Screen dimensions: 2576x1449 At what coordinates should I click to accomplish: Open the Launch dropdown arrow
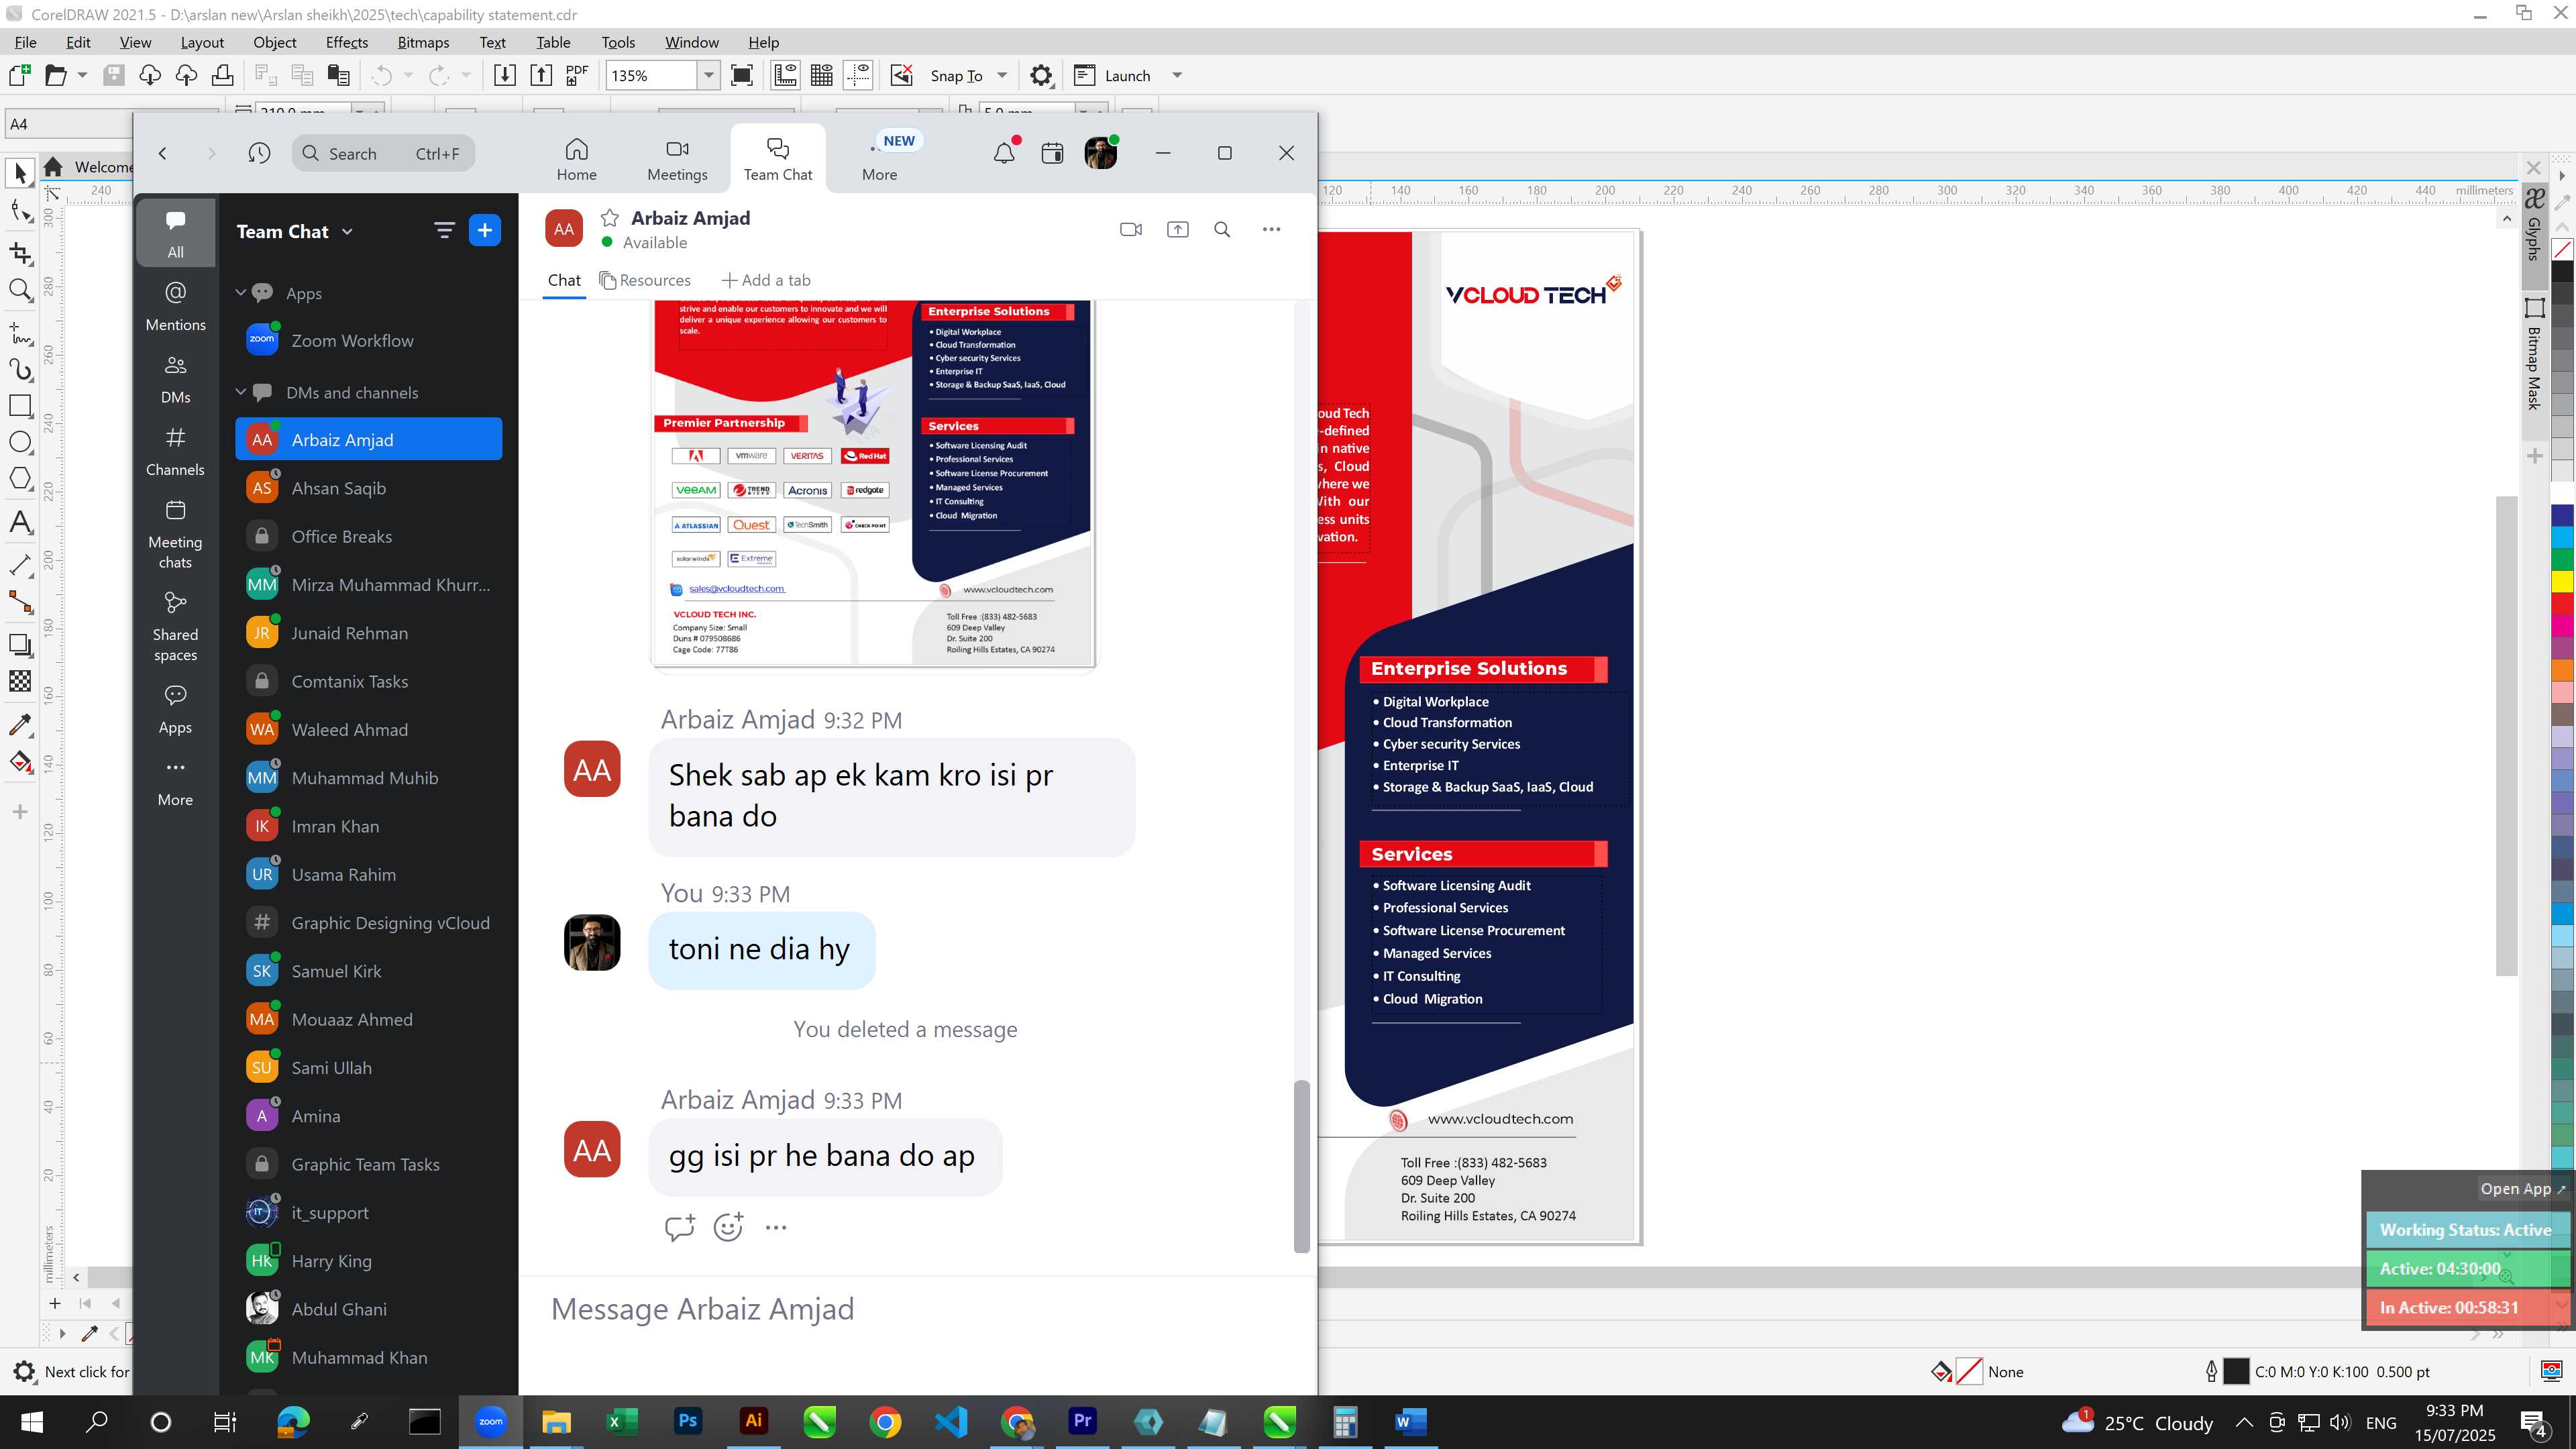tap(1177, 75)
